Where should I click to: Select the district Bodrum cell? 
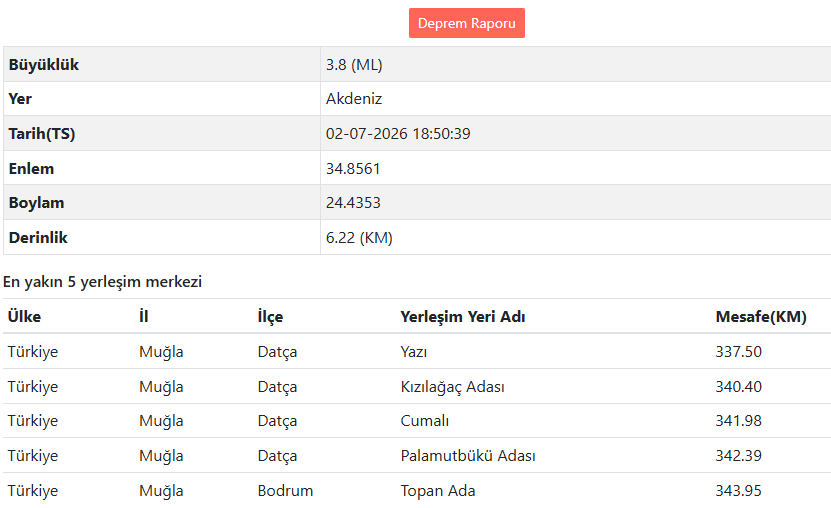click(285, 491)
